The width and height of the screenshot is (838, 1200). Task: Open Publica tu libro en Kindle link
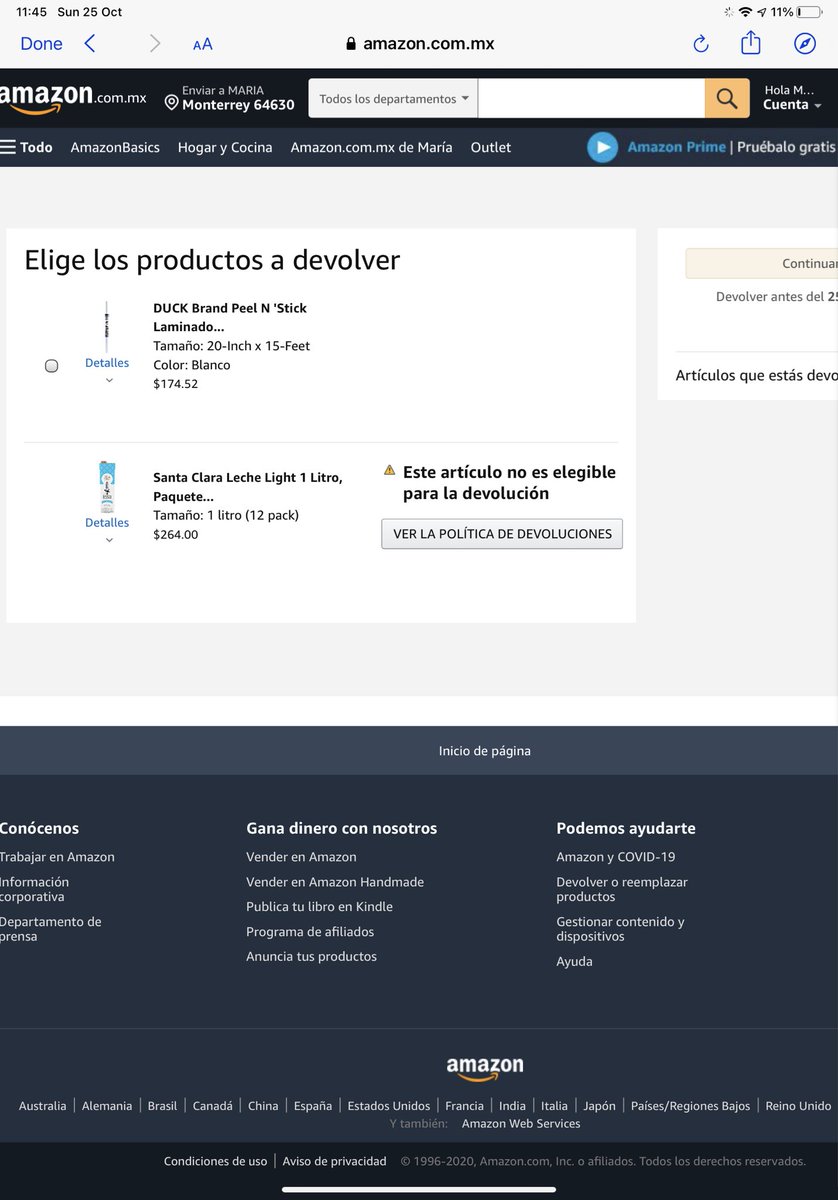pos(319,907)
